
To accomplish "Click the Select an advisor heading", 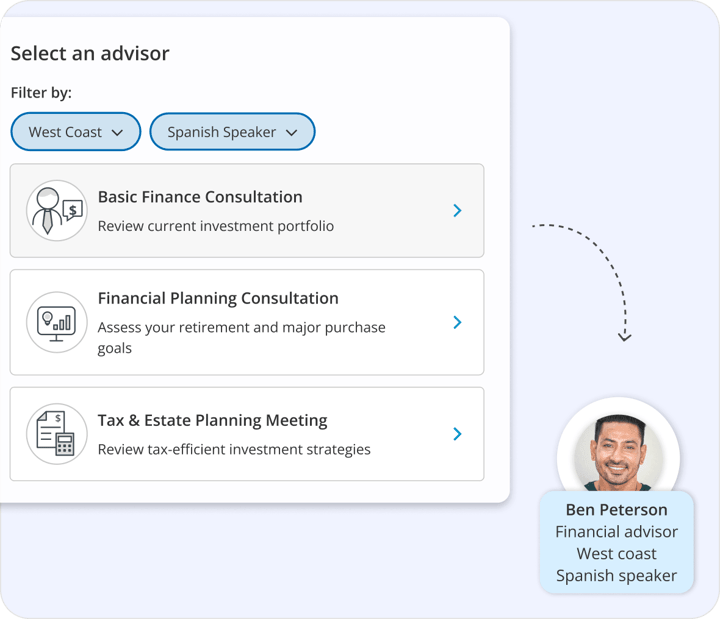I will click(90, 53).
